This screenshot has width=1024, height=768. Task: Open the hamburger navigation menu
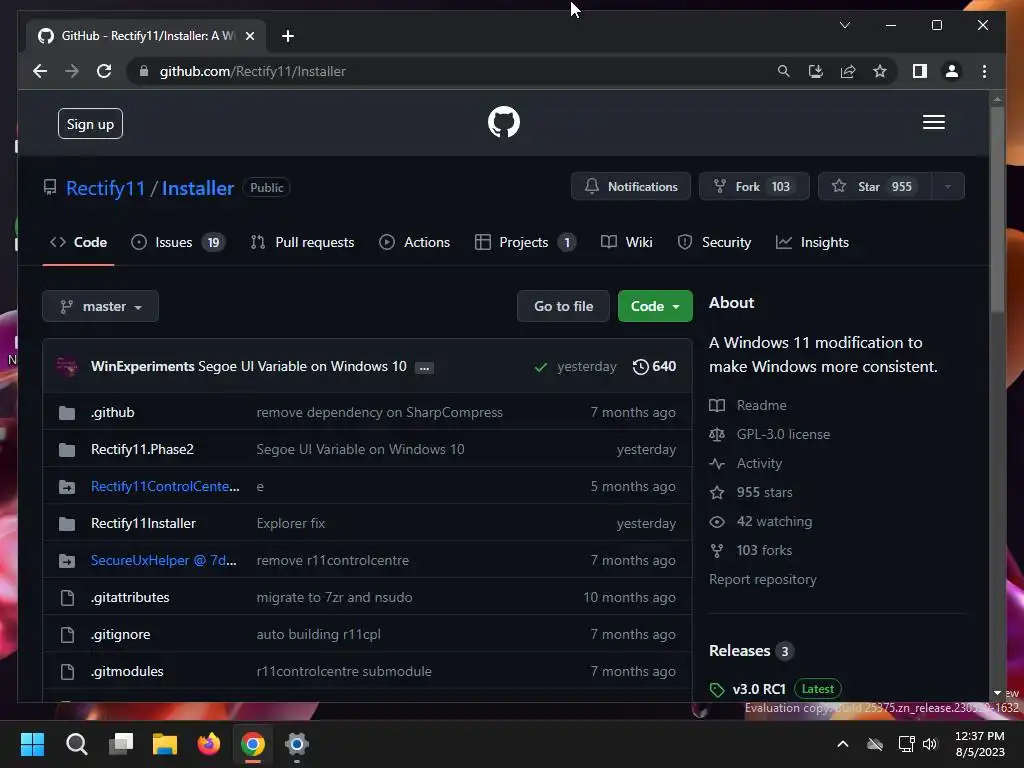933,122
